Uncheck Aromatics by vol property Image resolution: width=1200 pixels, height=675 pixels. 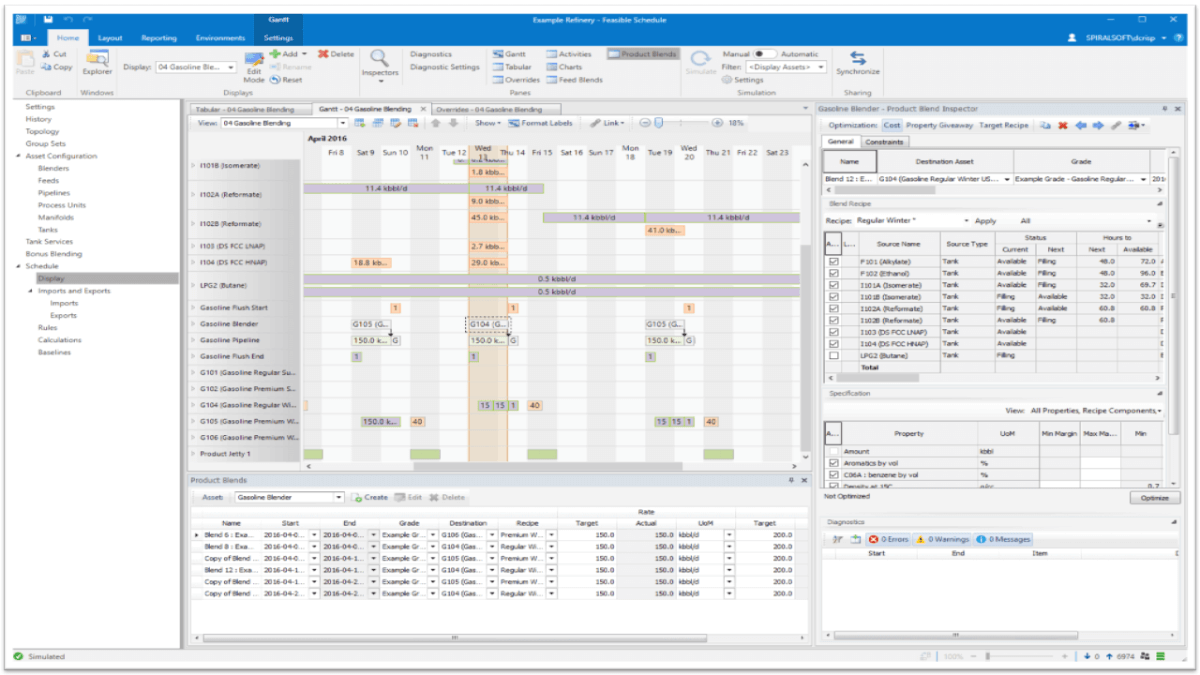[833, 463]
